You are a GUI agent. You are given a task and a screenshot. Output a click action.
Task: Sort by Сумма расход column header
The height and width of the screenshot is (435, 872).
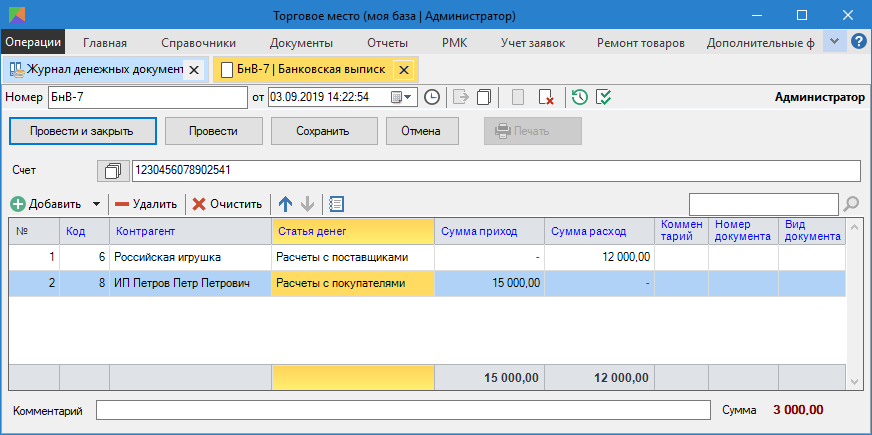click(x=600, y=231)
